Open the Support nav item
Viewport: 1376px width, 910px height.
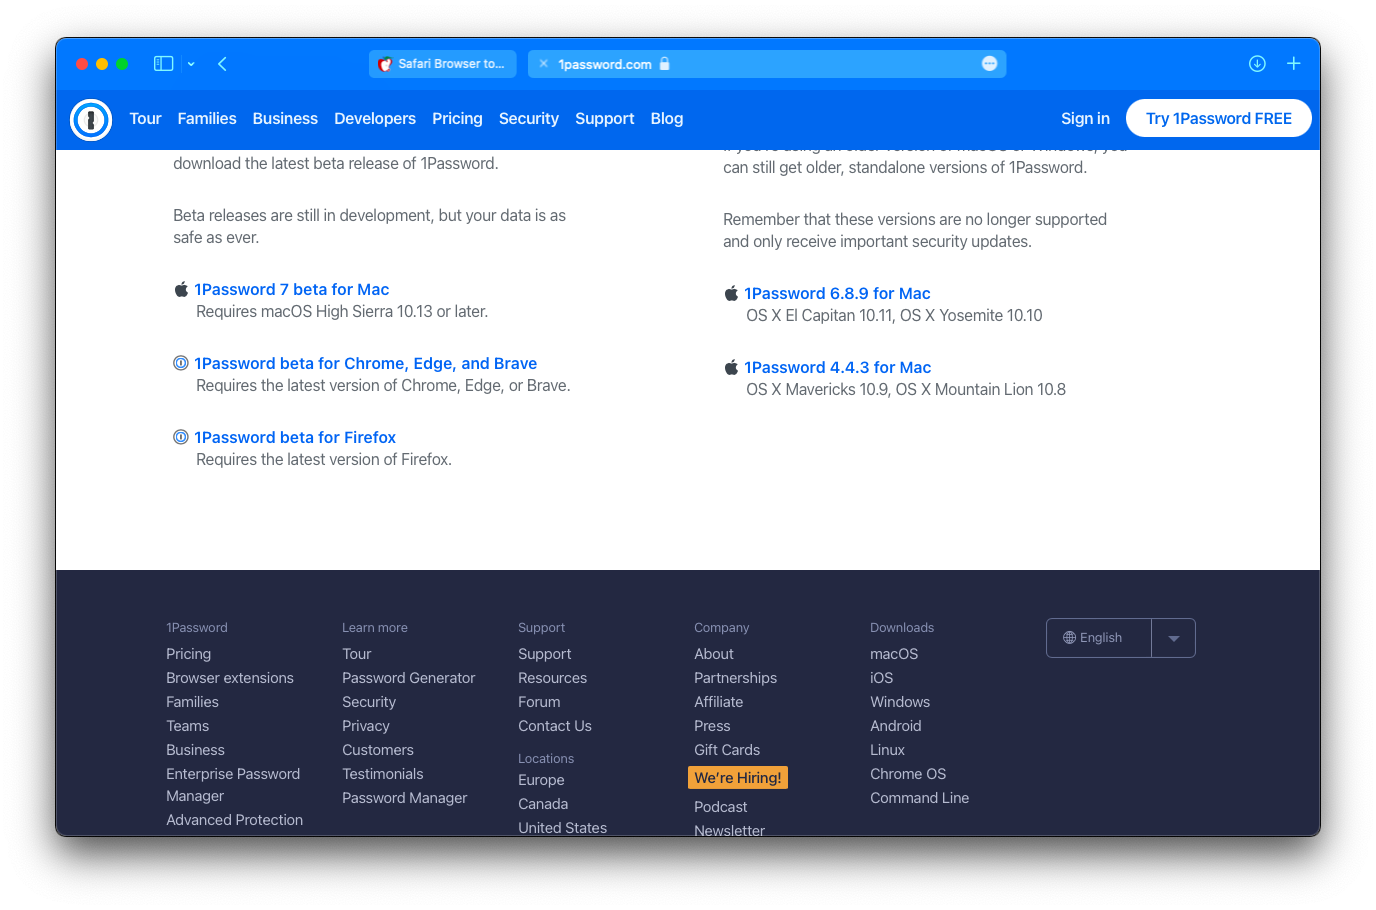(x=605, y=119)
